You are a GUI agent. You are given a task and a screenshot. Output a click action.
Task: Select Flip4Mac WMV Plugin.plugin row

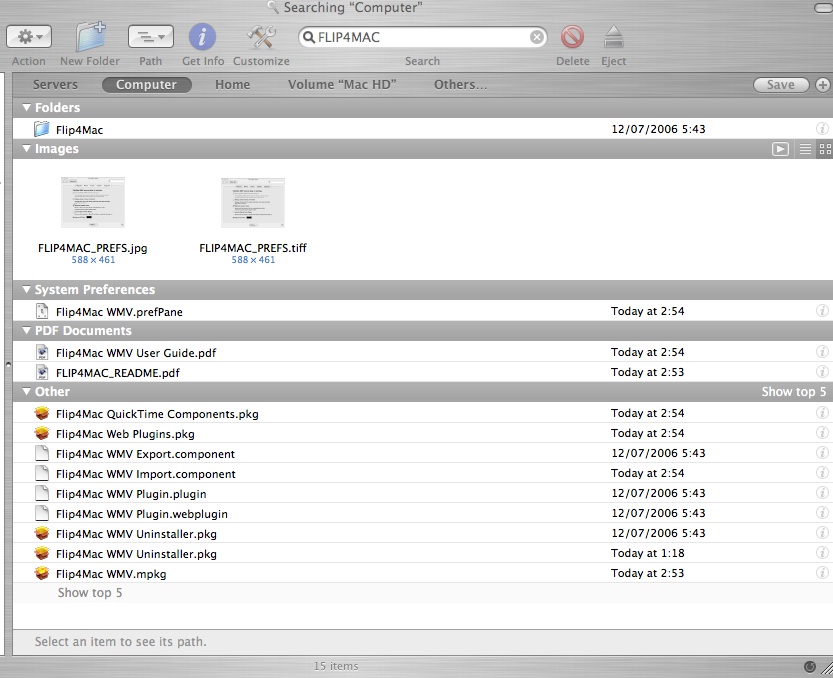click(x=423, y=494)
